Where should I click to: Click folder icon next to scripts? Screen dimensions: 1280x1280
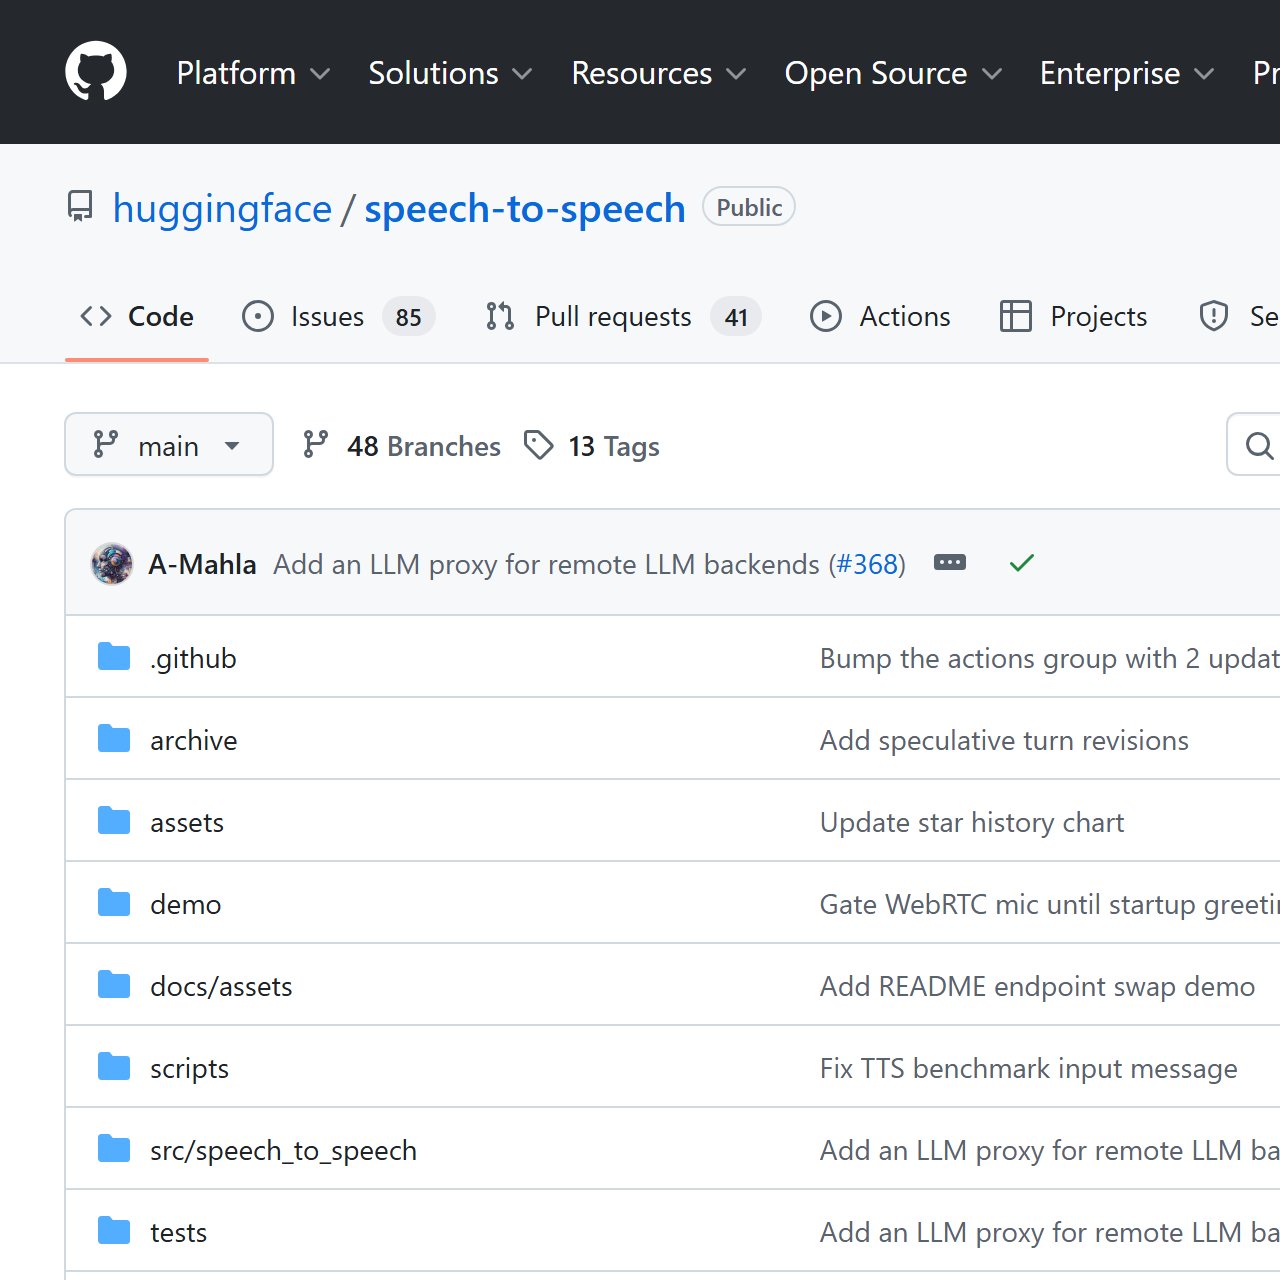pyautogui.click(x=114, y=1067)
